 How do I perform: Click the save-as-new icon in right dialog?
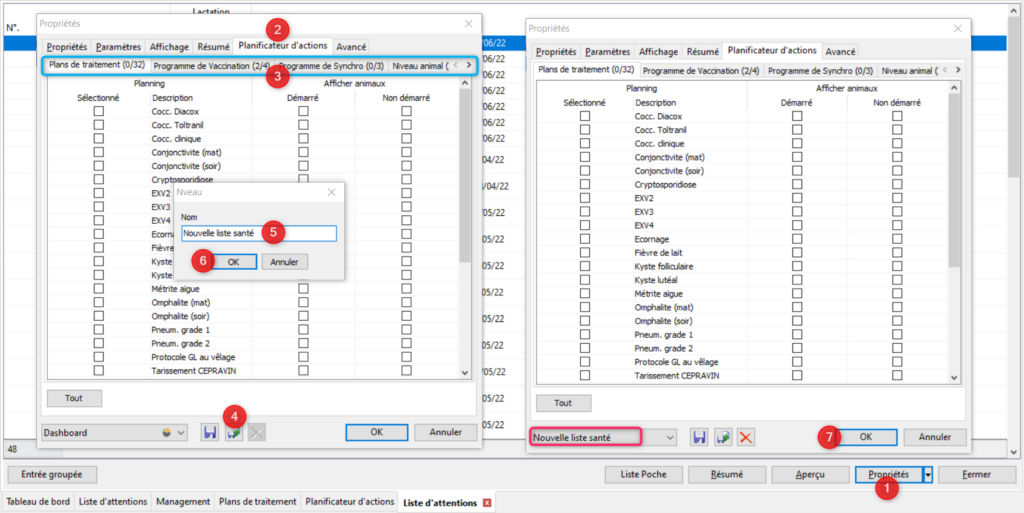tap(723, 438)
